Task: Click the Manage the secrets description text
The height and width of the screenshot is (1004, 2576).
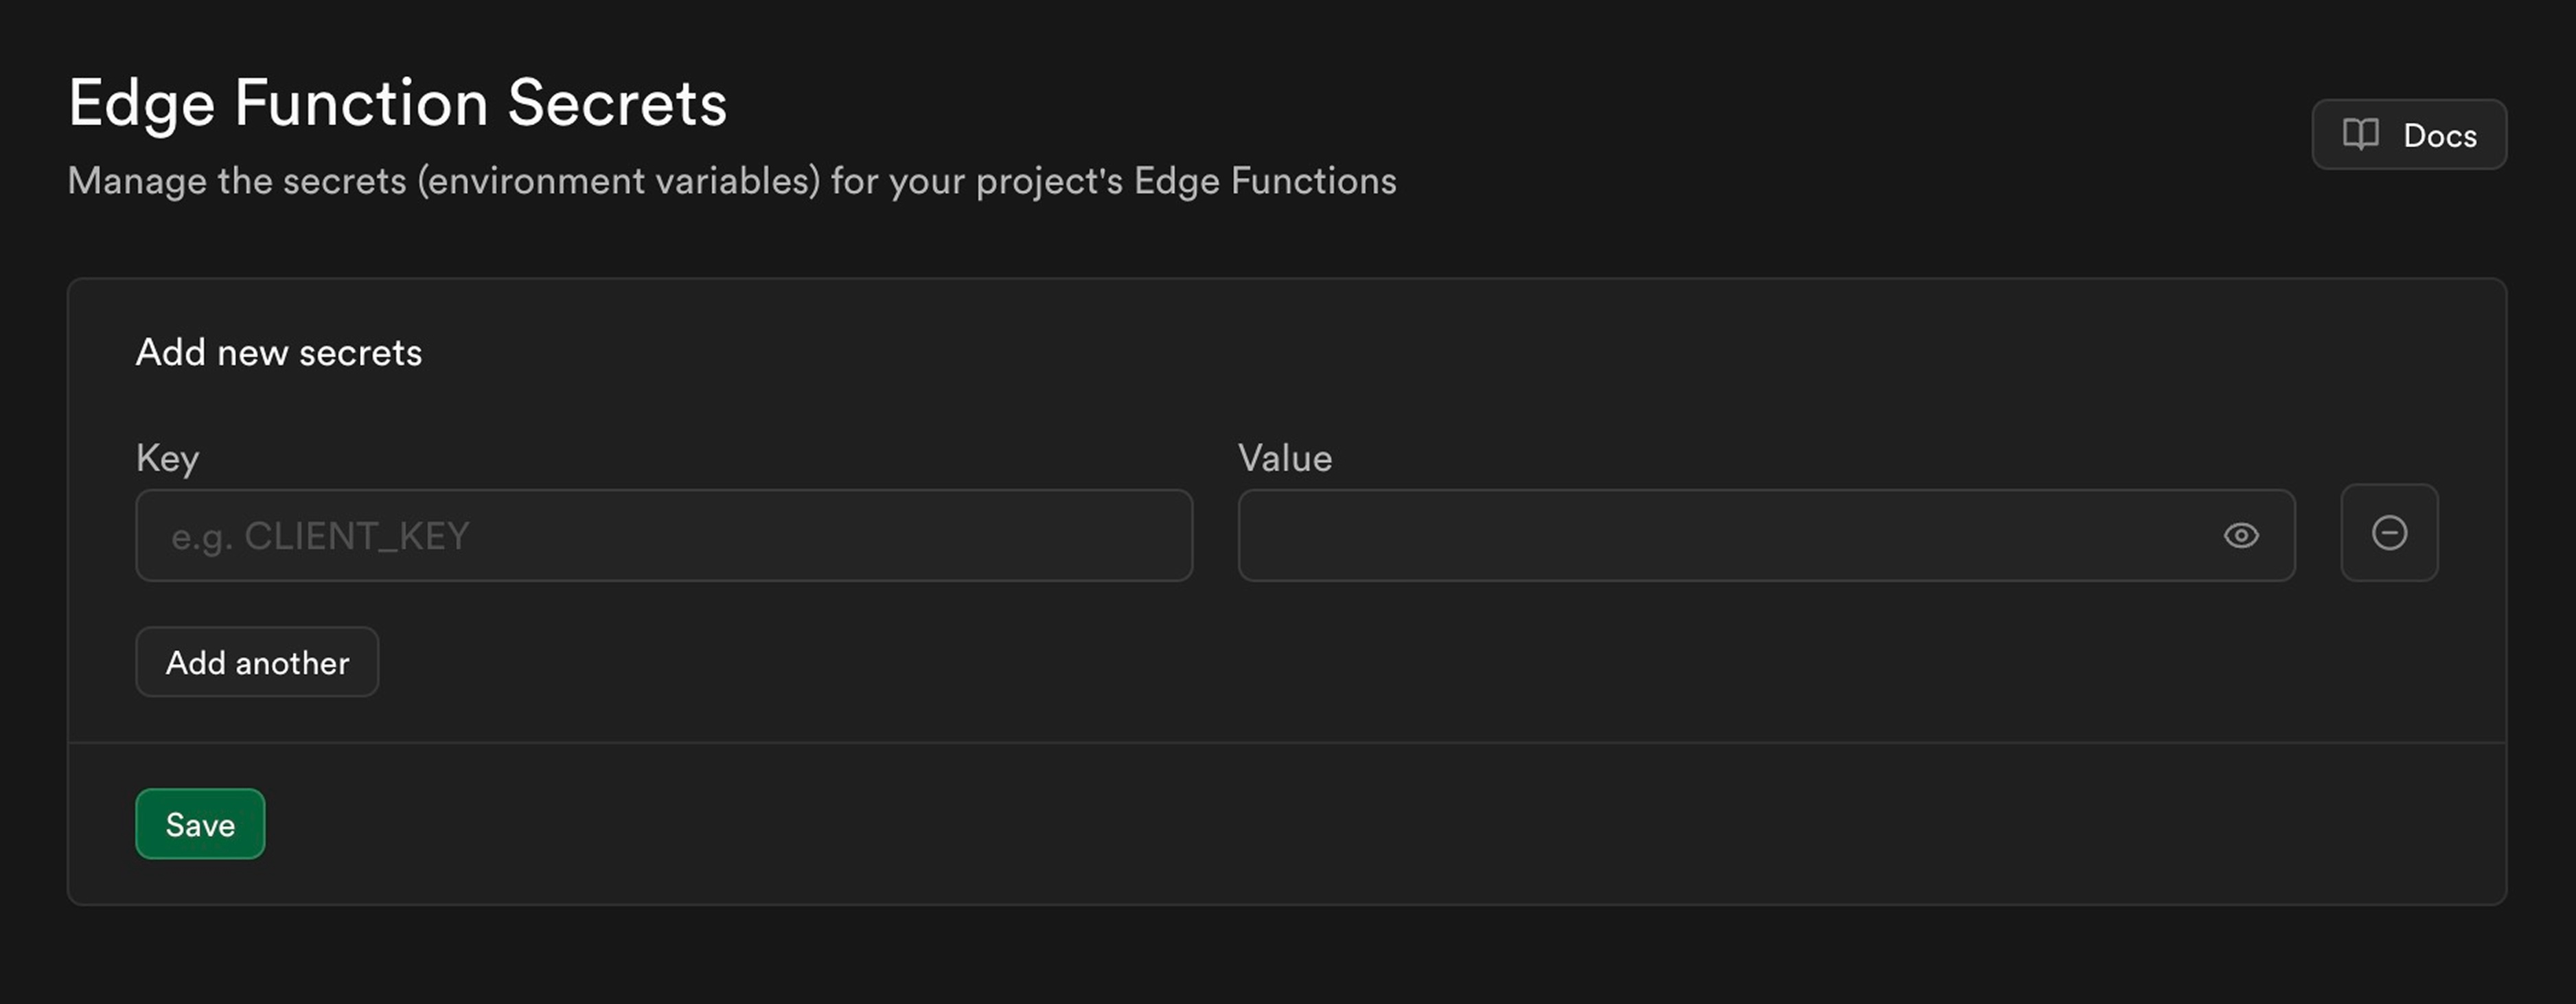Action: 732,182
